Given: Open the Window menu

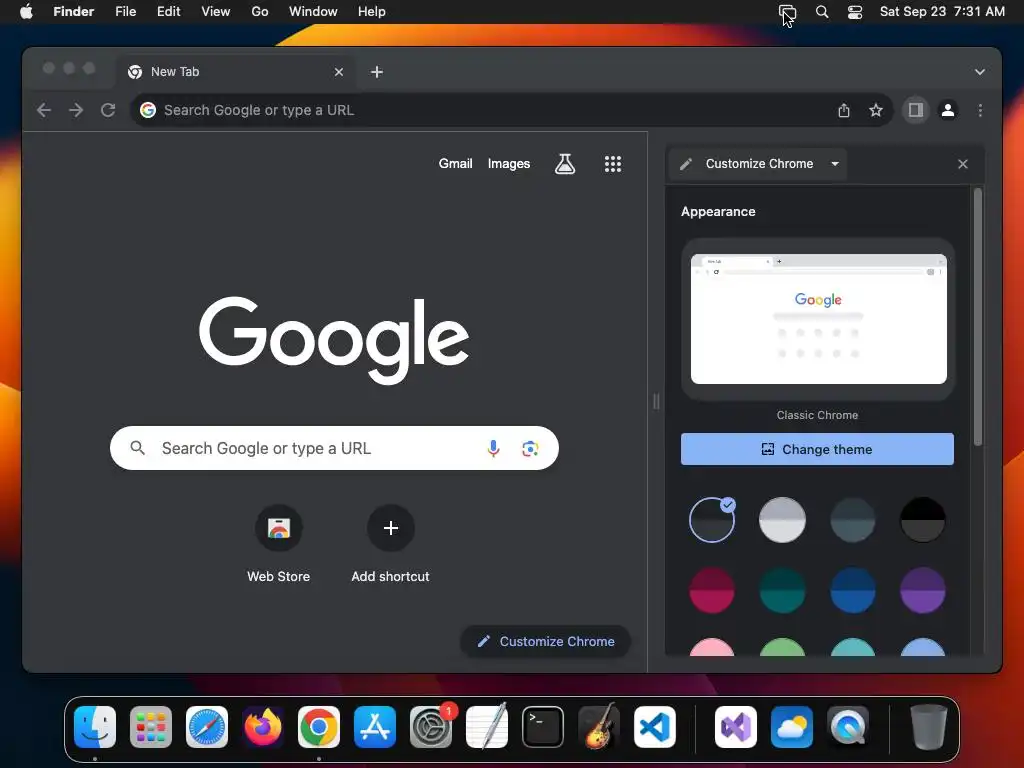Looking at the screenshot, I should [x=313, y=12].
